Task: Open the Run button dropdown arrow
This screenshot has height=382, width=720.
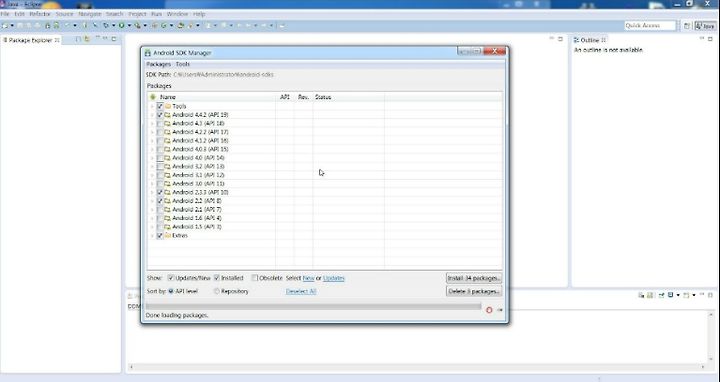Action: point(129,25)
